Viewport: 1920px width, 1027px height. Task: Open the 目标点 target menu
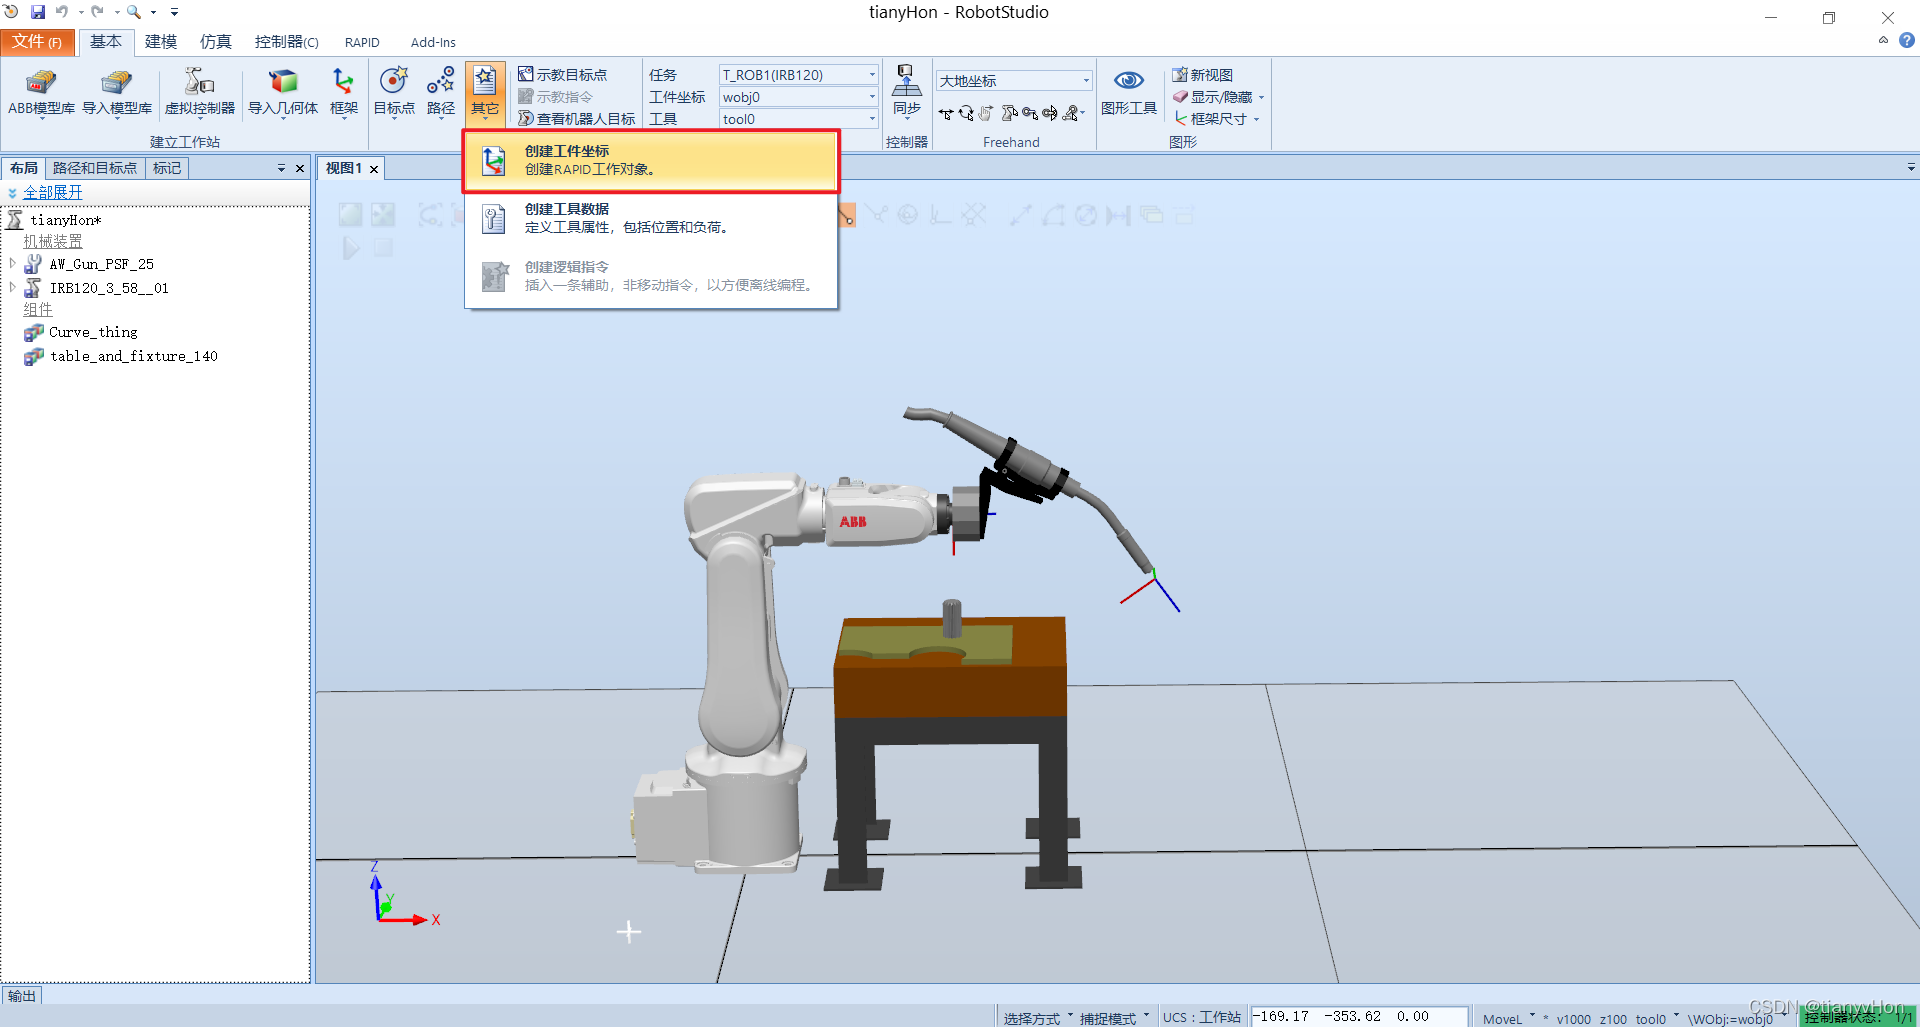pyautogui.click(x=394, y=93)
